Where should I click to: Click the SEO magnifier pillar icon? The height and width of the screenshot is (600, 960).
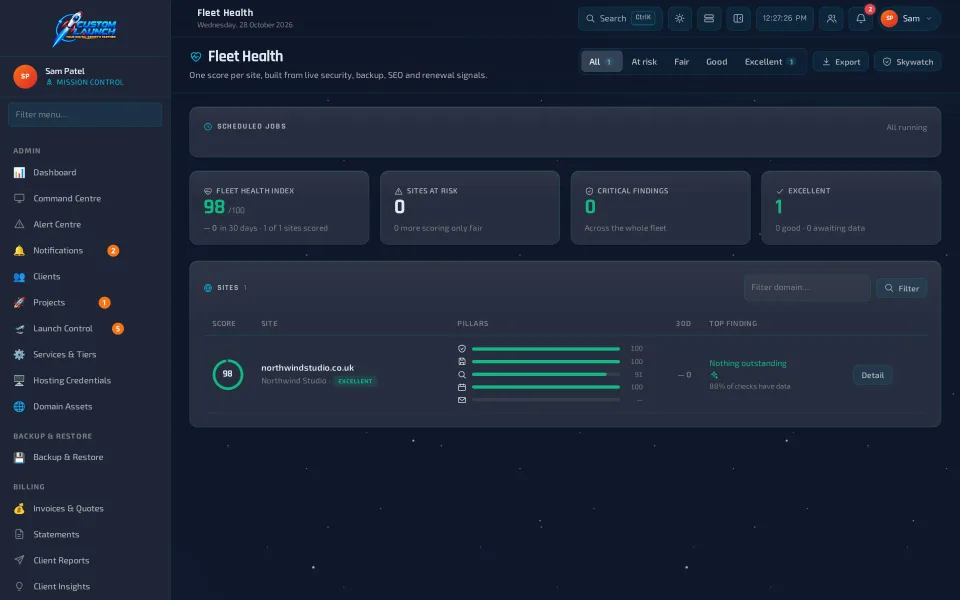click(x=462, y=375)
